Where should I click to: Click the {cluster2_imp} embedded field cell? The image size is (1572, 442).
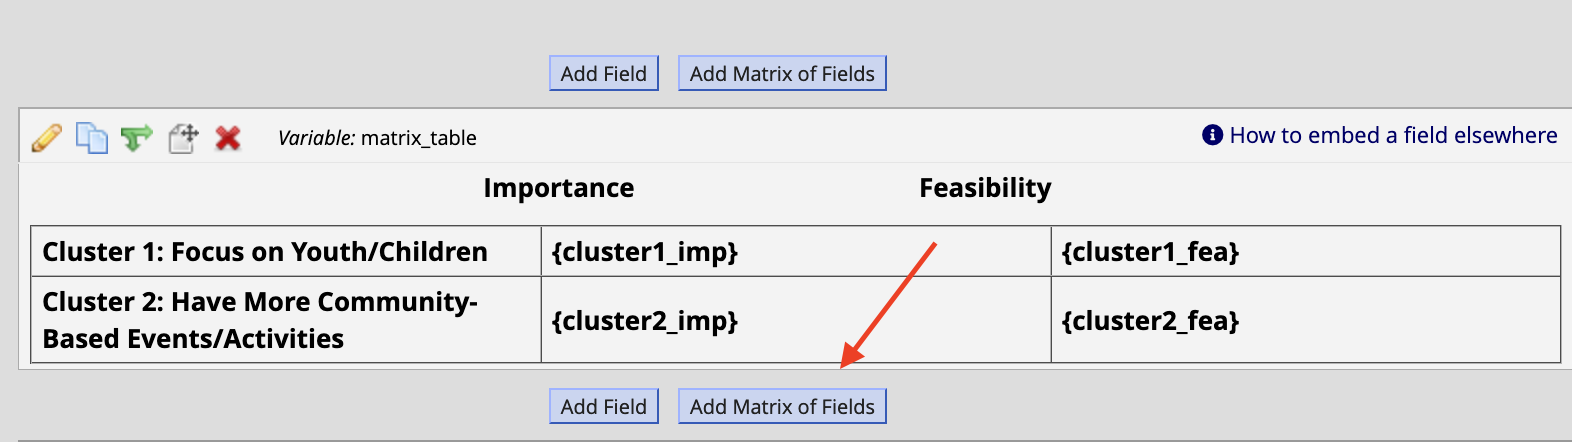(796, 320)
